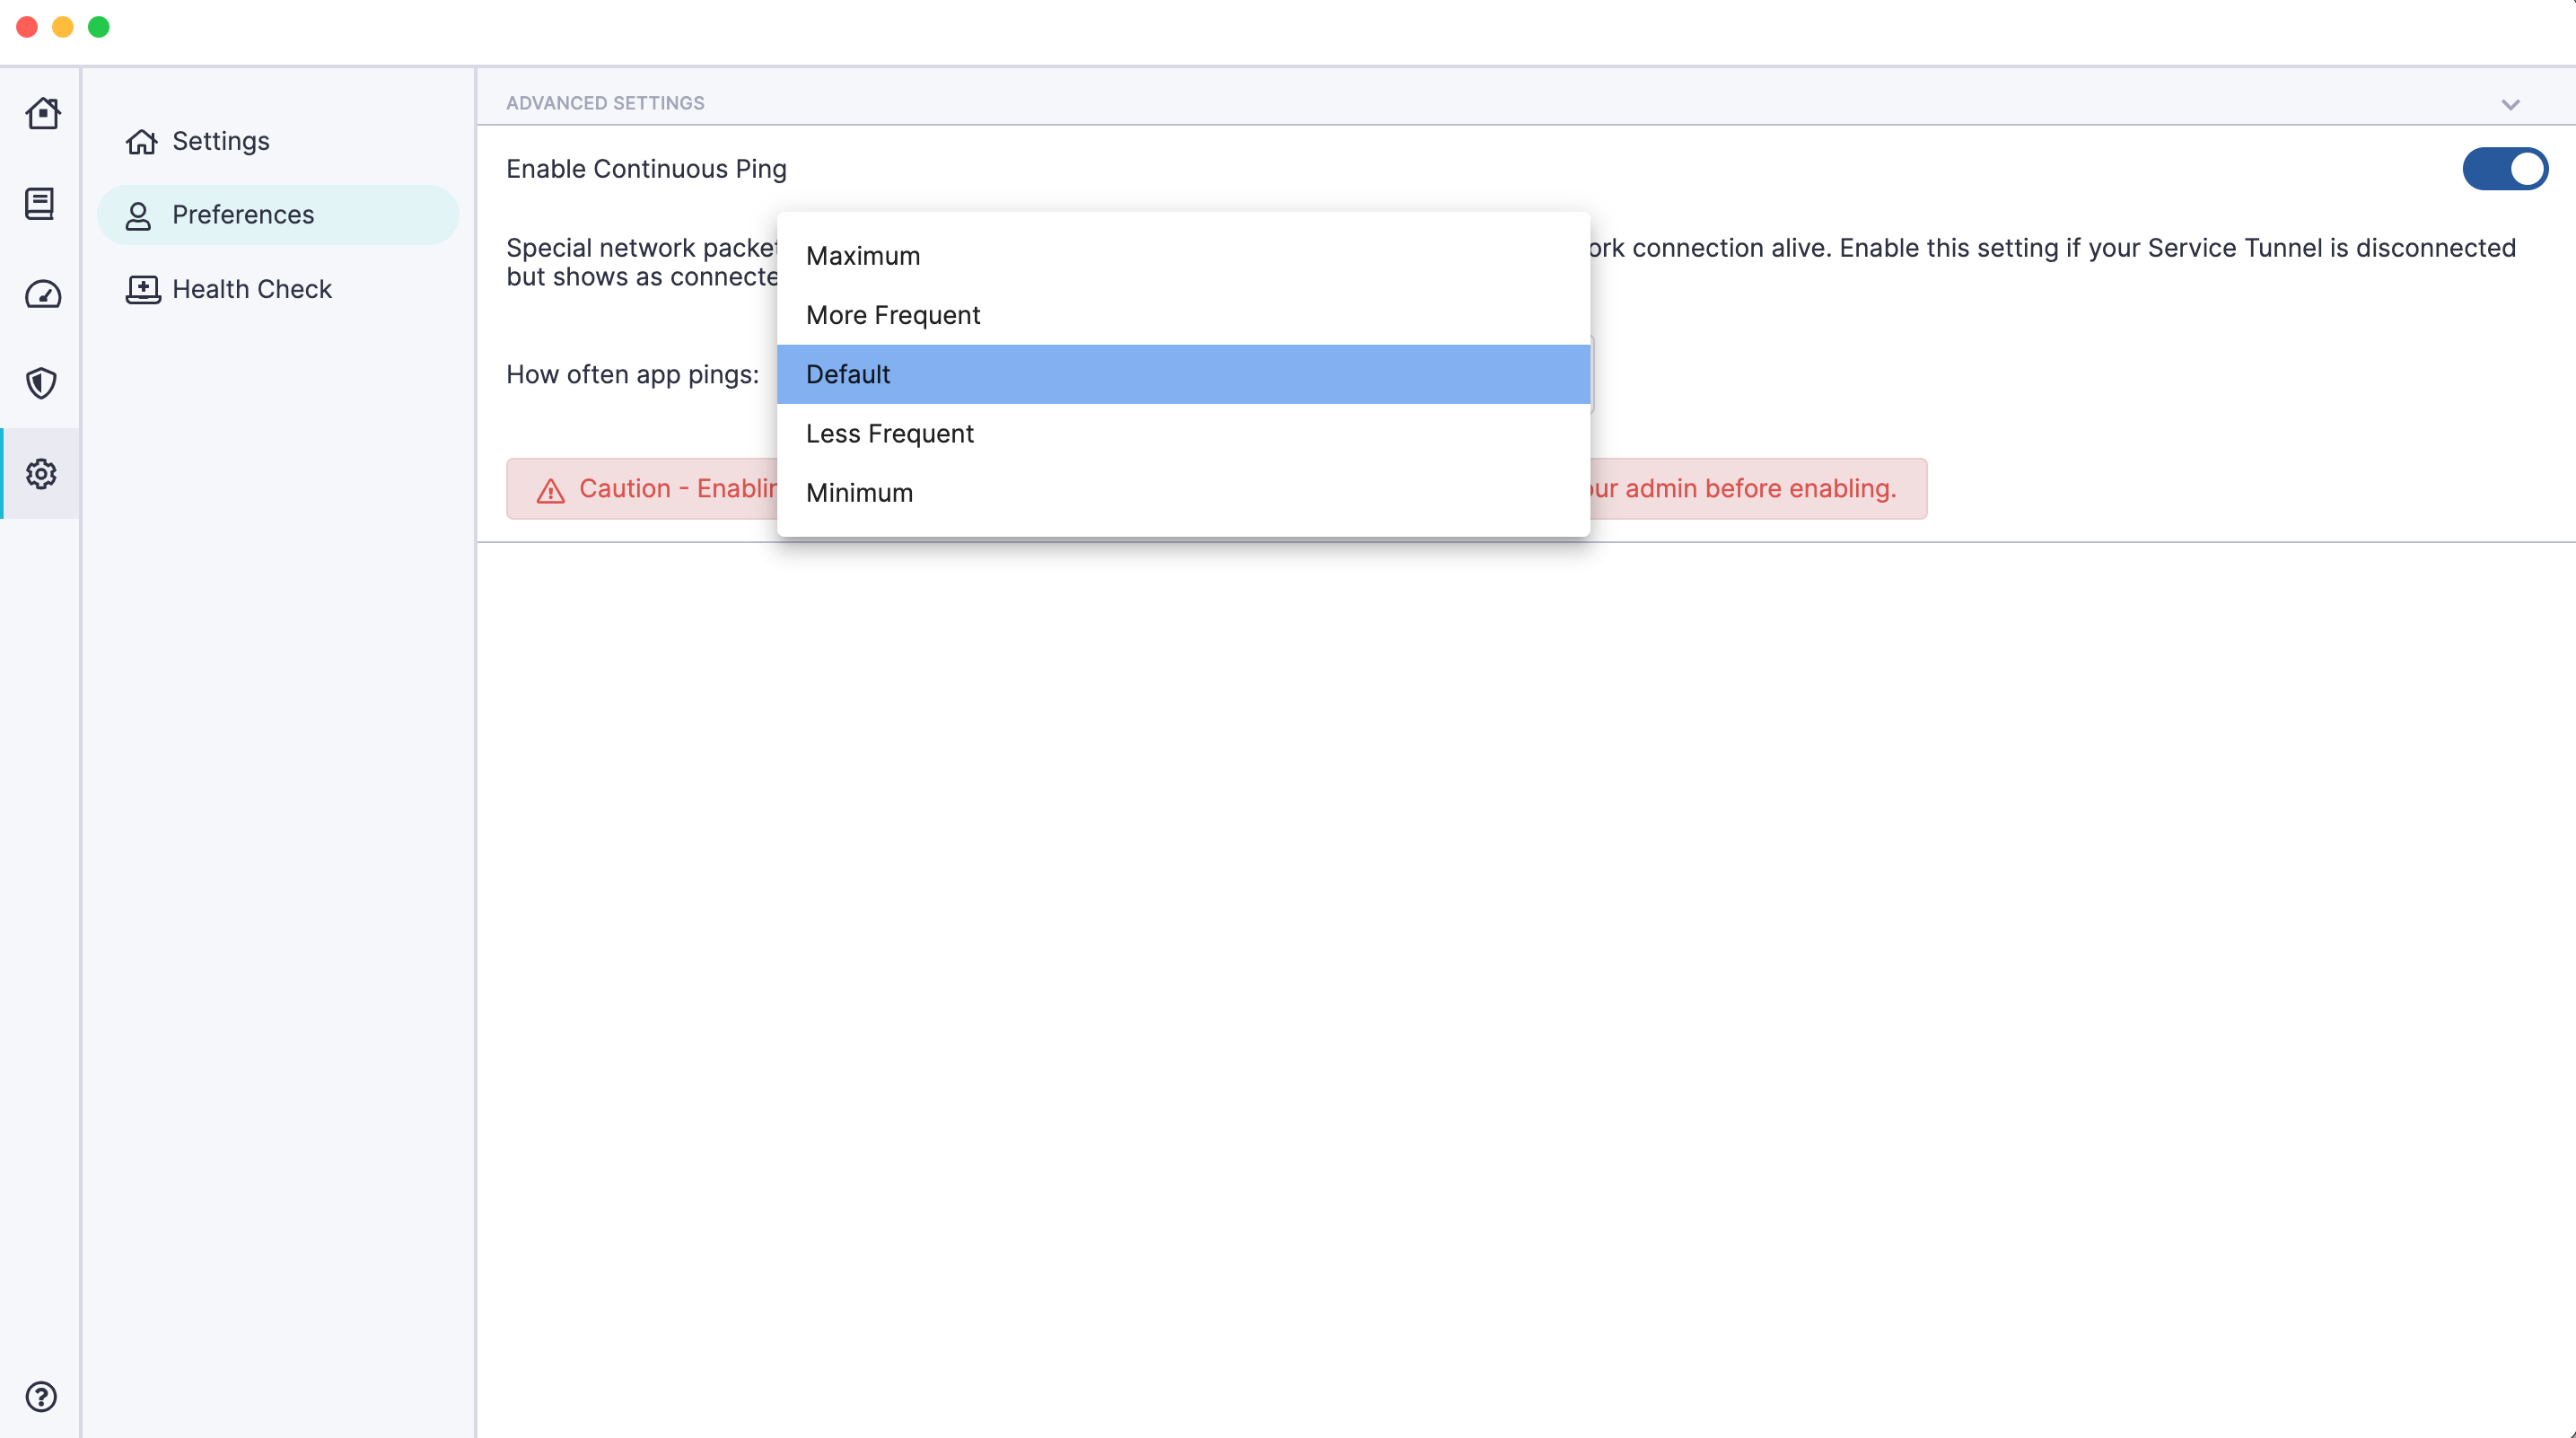Viewport: 2576px width, 1438px height.
Task: Toggle Enable Continuous Ping switch
Action: click(x=2503, y=169)
